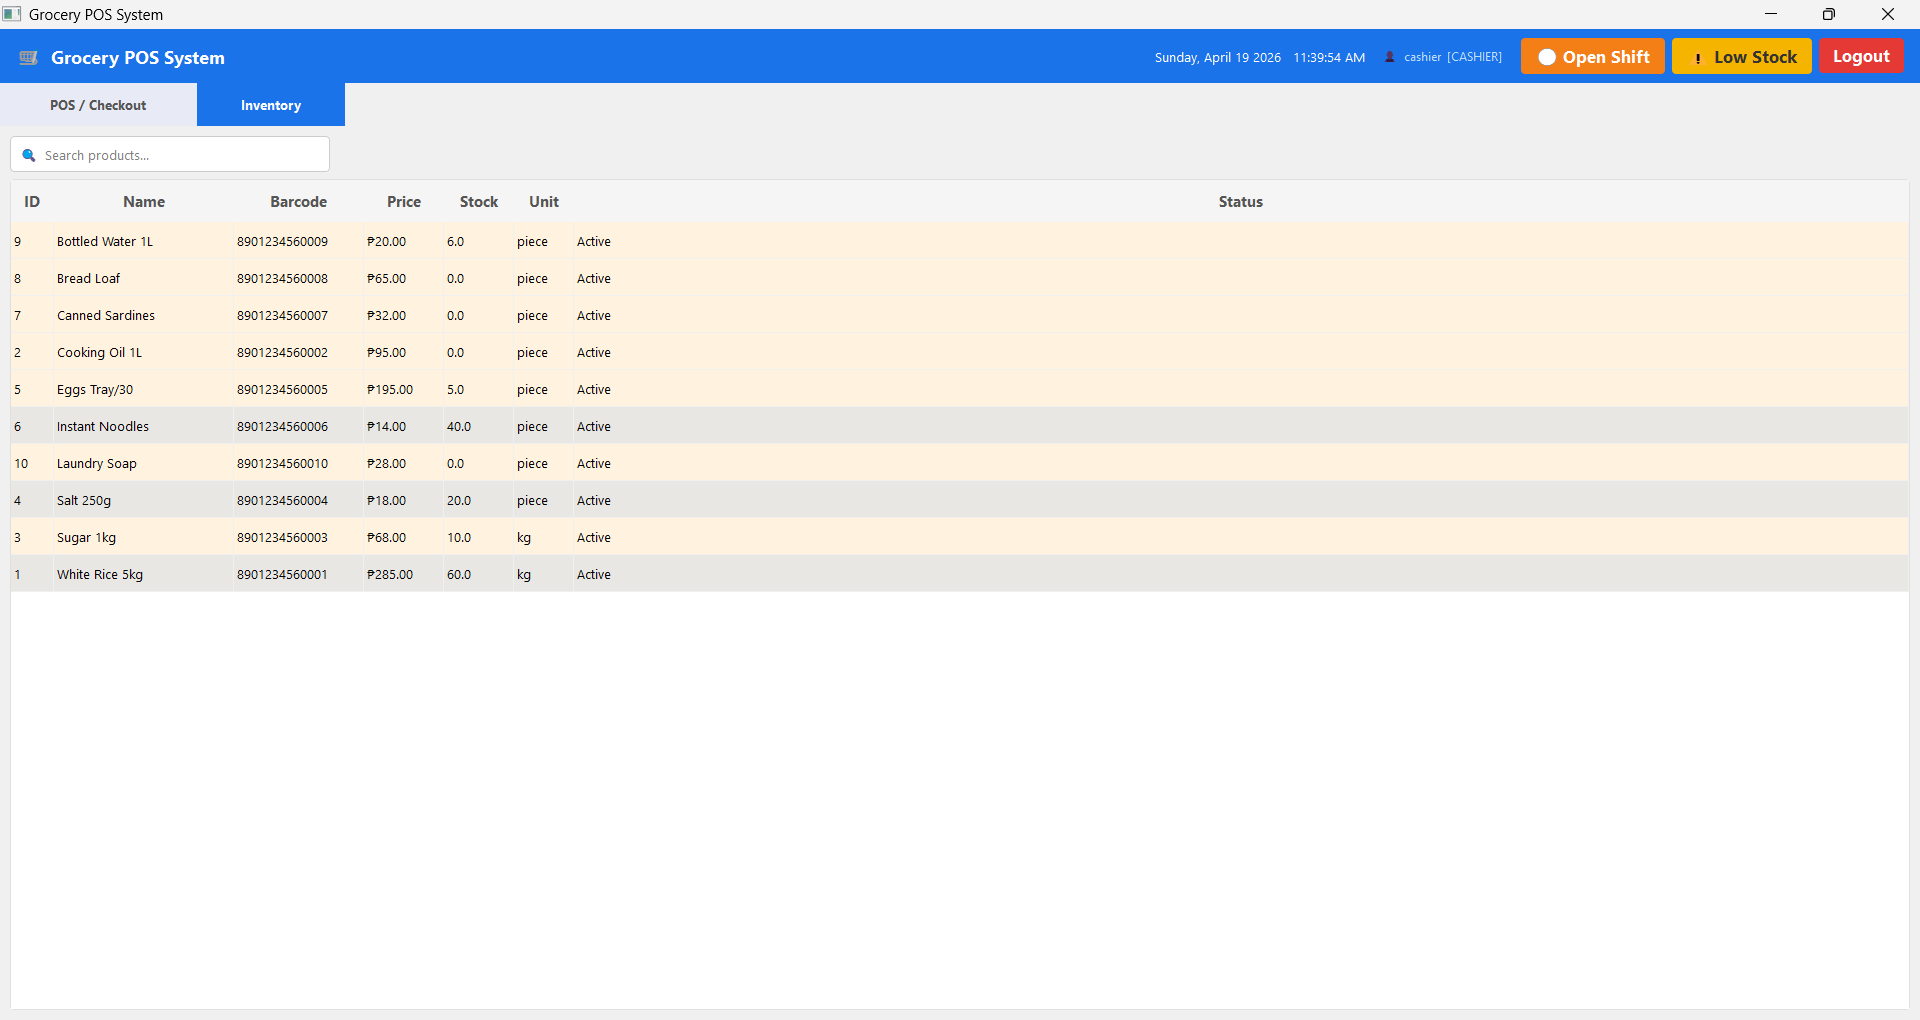Select the Laundry Soap product name
This screenshot has width=1920, height=1020.
point(97,464)
